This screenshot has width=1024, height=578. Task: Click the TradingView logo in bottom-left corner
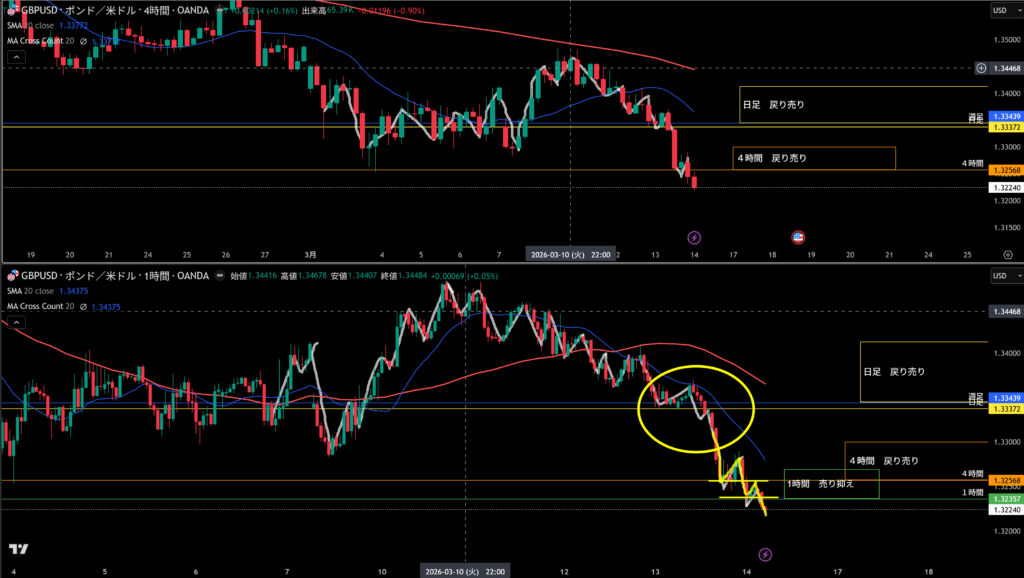pyautogui.click(x=17, y=549)
